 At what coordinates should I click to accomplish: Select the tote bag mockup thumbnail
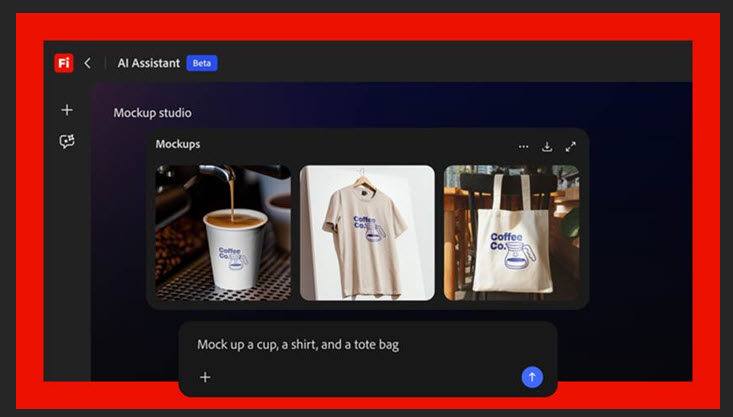(x=511, y=233)
